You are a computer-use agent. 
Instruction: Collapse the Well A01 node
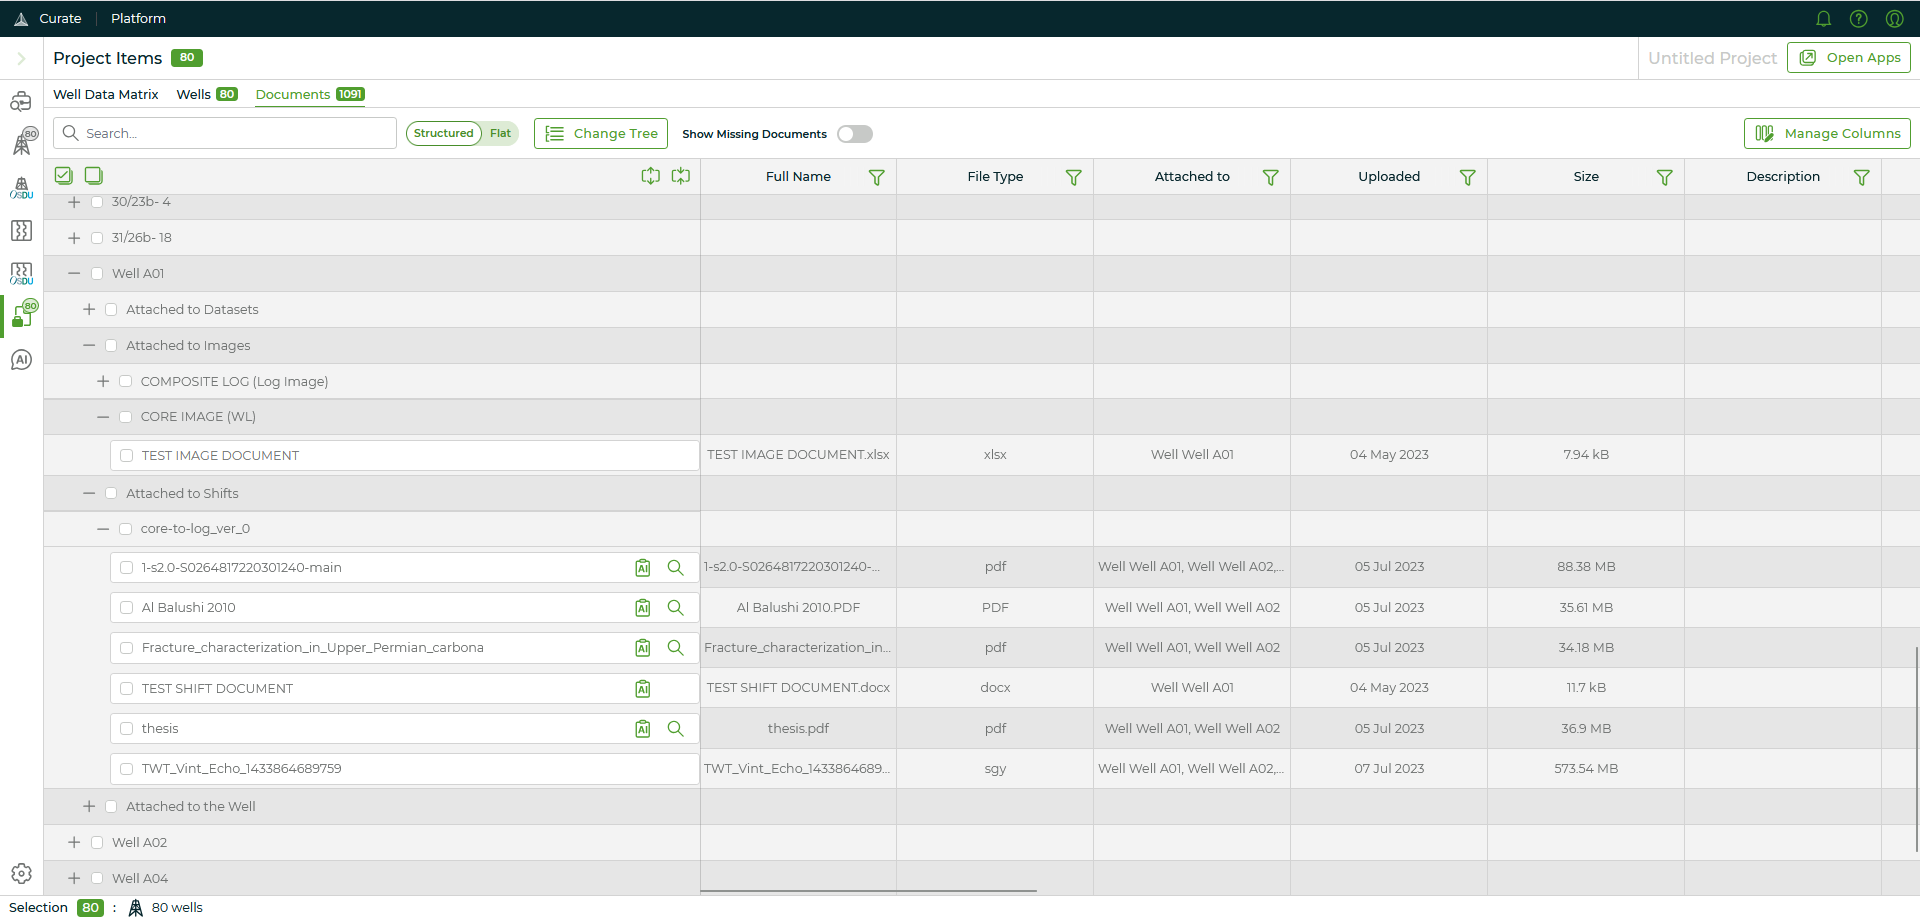tap(74, 274)
